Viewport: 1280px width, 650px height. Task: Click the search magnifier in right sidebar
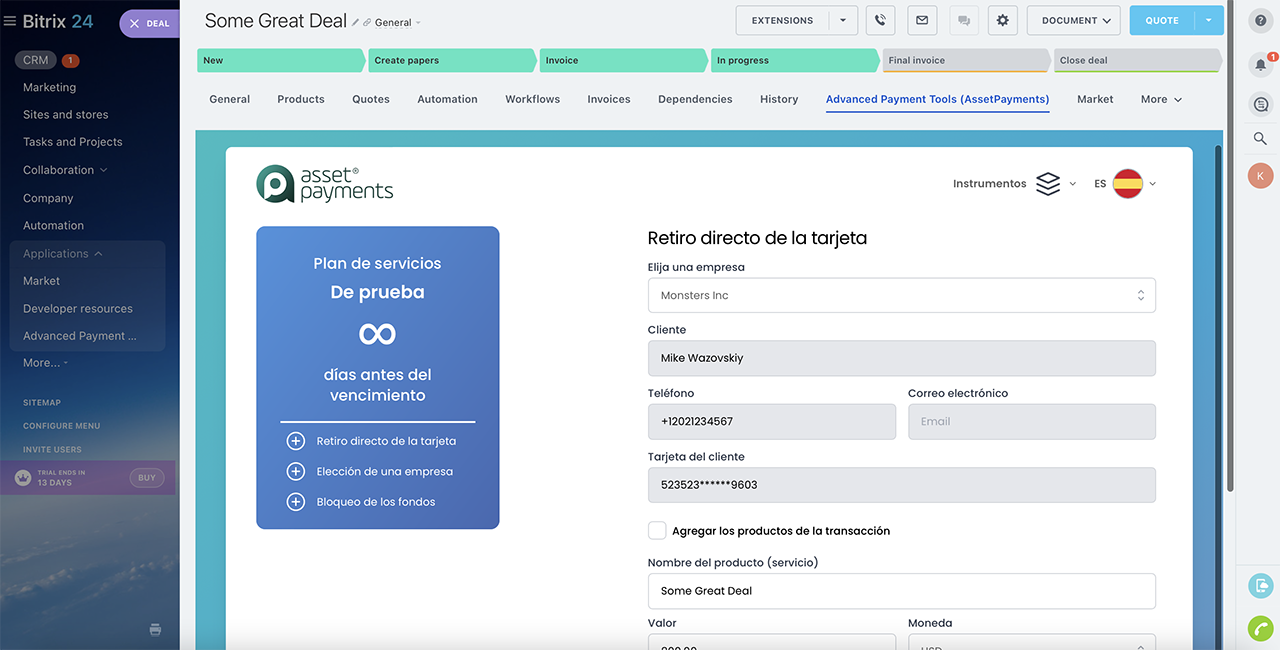(x=1260, y=139)
